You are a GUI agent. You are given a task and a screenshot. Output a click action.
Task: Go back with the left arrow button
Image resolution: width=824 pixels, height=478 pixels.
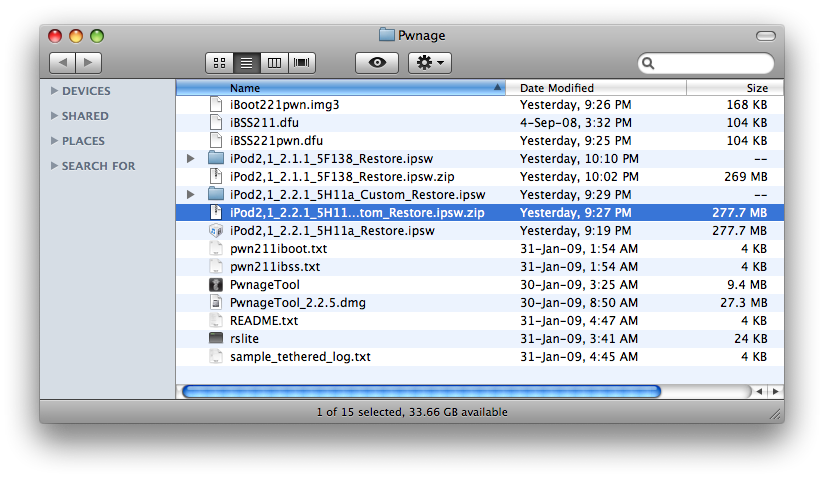pos(62,63)
